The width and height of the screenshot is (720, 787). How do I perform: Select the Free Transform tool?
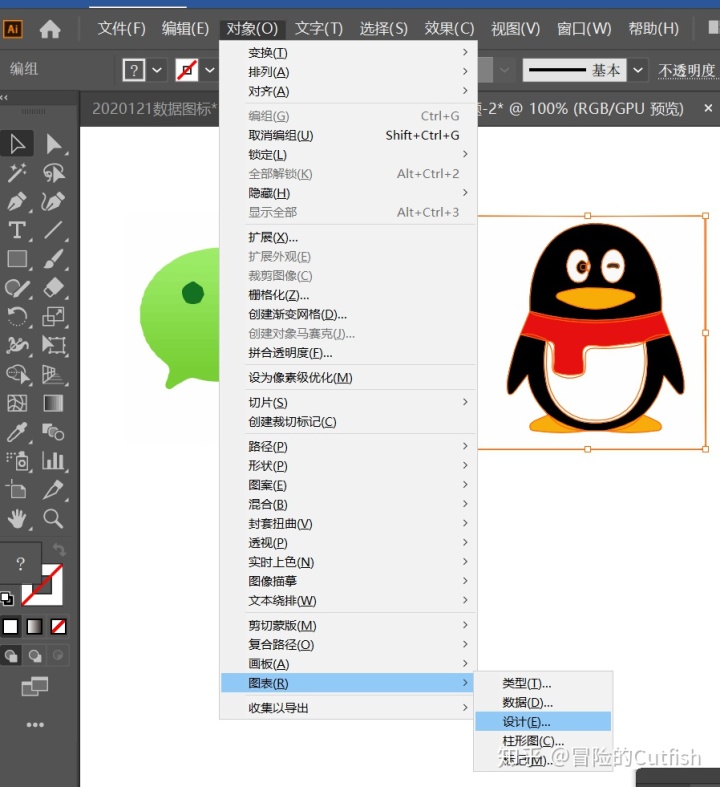pos(53,345)
